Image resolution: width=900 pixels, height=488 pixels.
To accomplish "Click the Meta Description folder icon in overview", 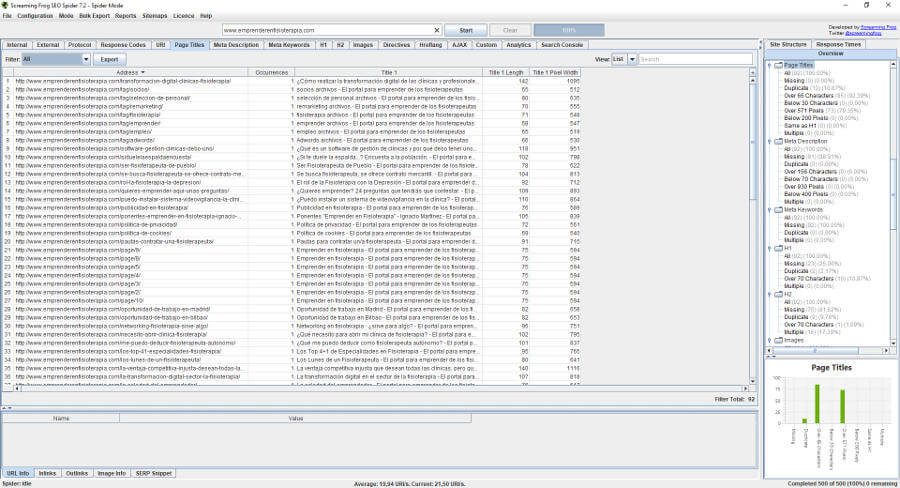I will tap(778, 141).
